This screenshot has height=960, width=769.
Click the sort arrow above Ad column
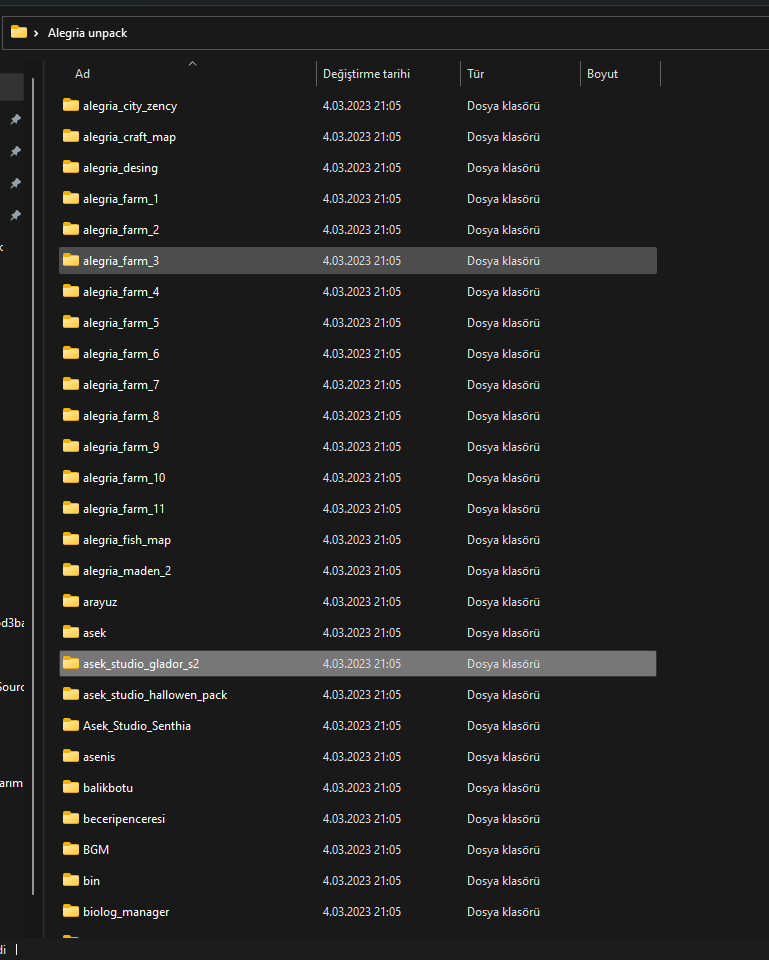coord(192,63)
